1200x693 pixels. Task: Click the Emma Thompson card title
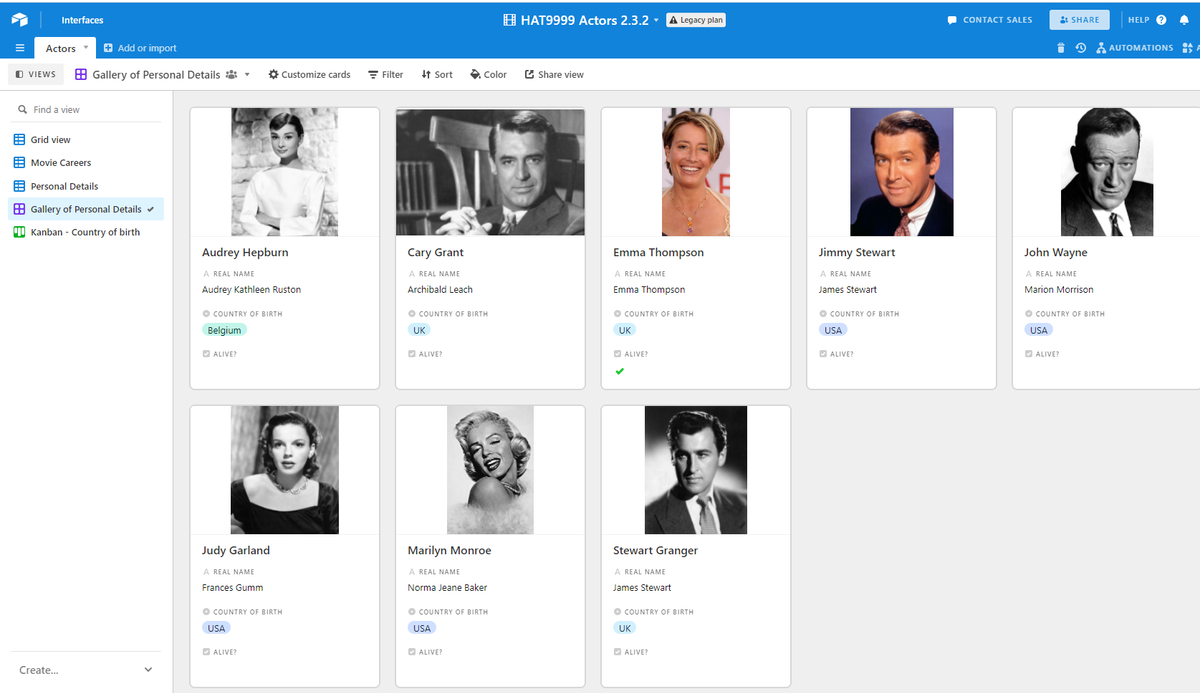point(658,252)
